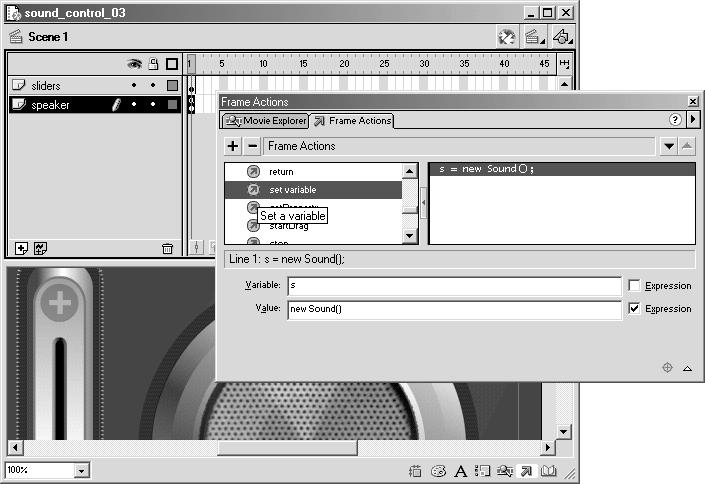Open the Mixer palette panel
Viewport: 705px width, 484px height.
click(x=438, y=471)
